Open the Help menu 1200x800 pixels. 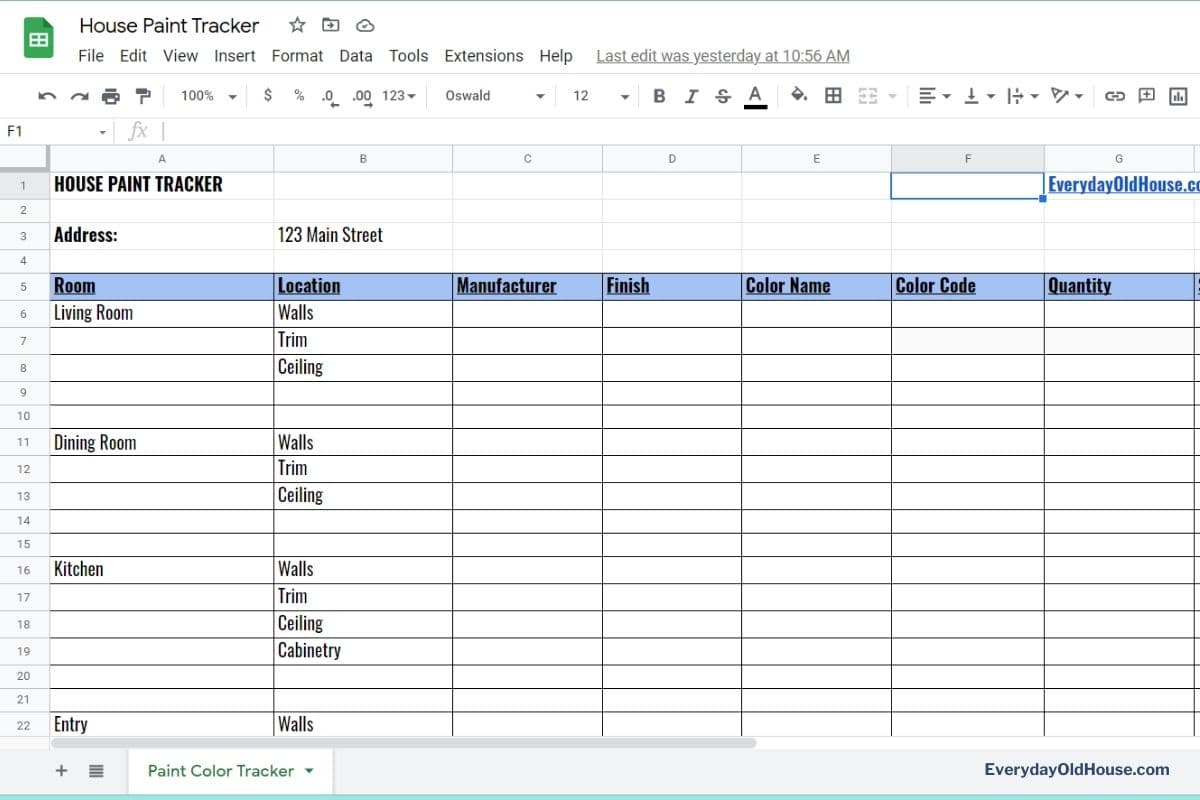click(556, 56)
